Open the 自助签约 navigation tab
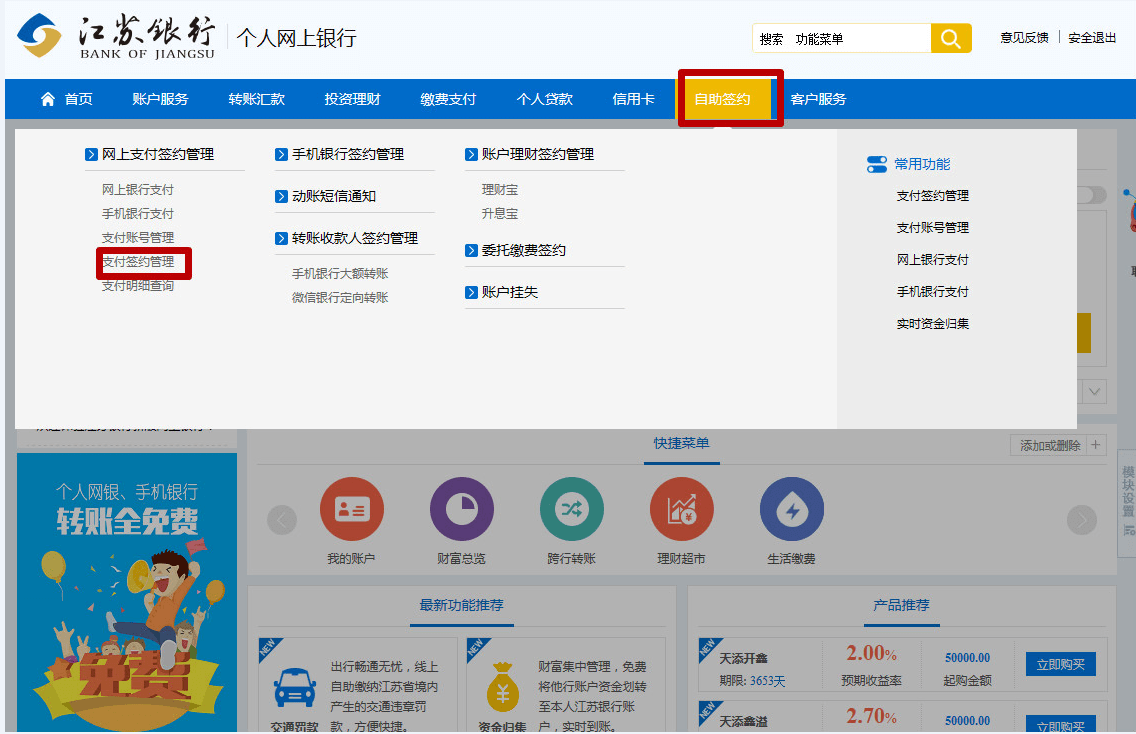Screen dimensions: 1136x734 tap(723, 99)
